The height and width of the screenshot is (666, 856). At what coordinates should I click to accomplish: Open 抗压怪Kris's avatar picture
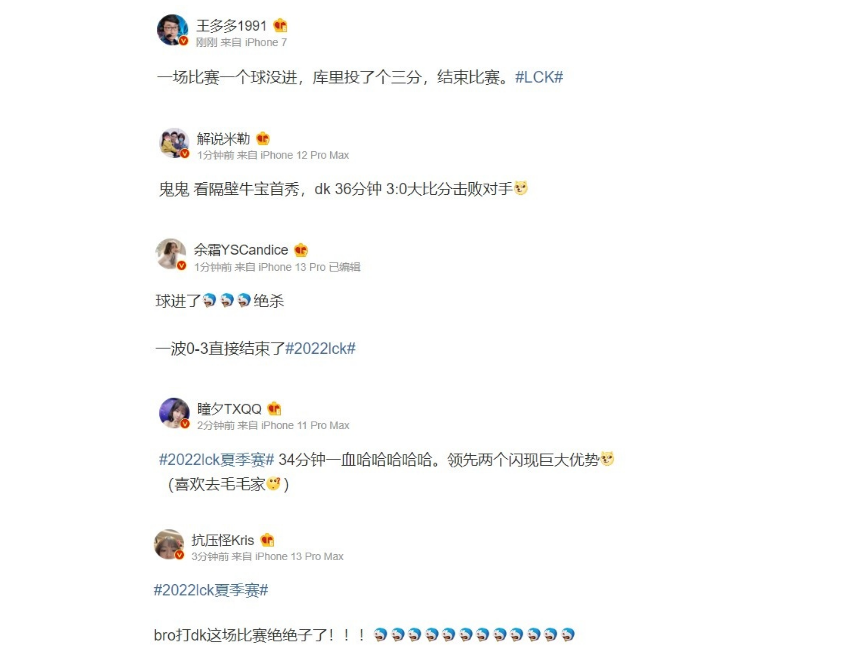(x=169, y=544)
